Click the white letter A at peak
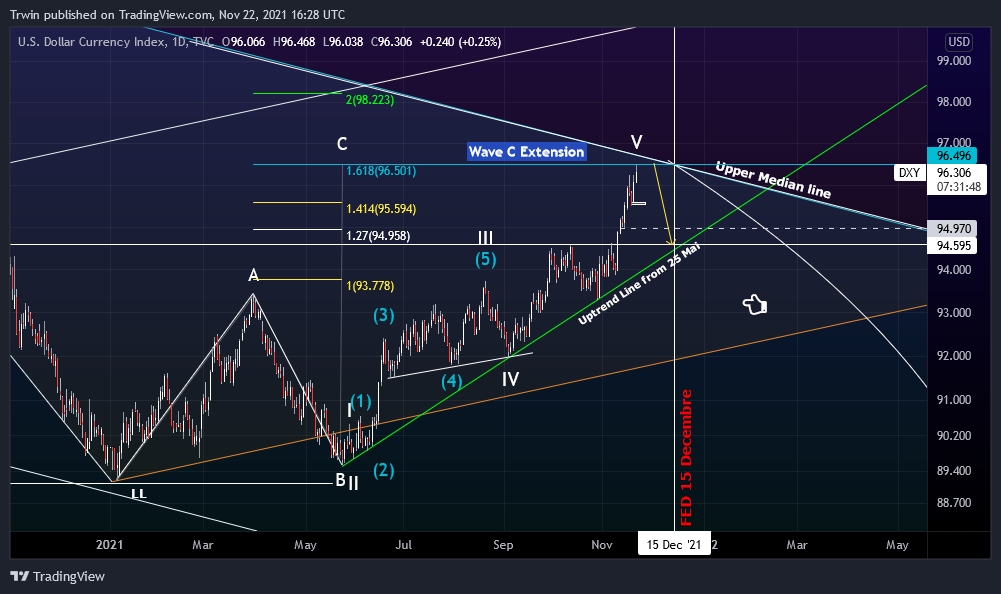 tap(253, 275)
